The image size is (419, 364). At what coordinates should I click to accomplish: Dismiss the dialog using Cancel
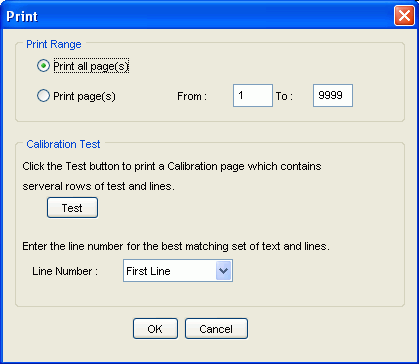[216, 329]
